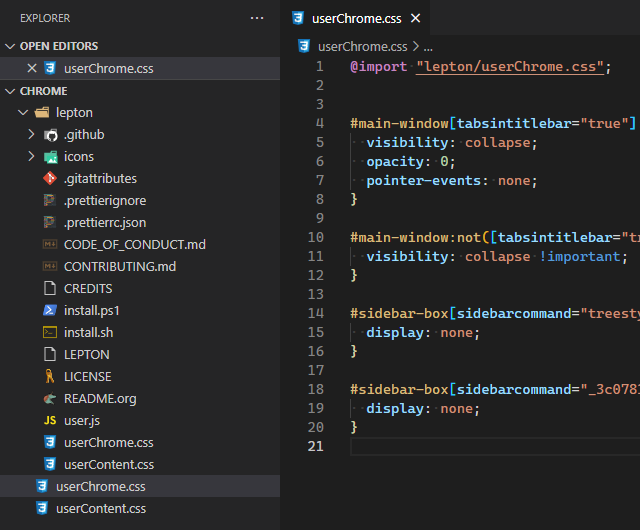This screenshot has width=640, height=530.
Task: Click the EXPLORER panel title
Action: [45, 18]
